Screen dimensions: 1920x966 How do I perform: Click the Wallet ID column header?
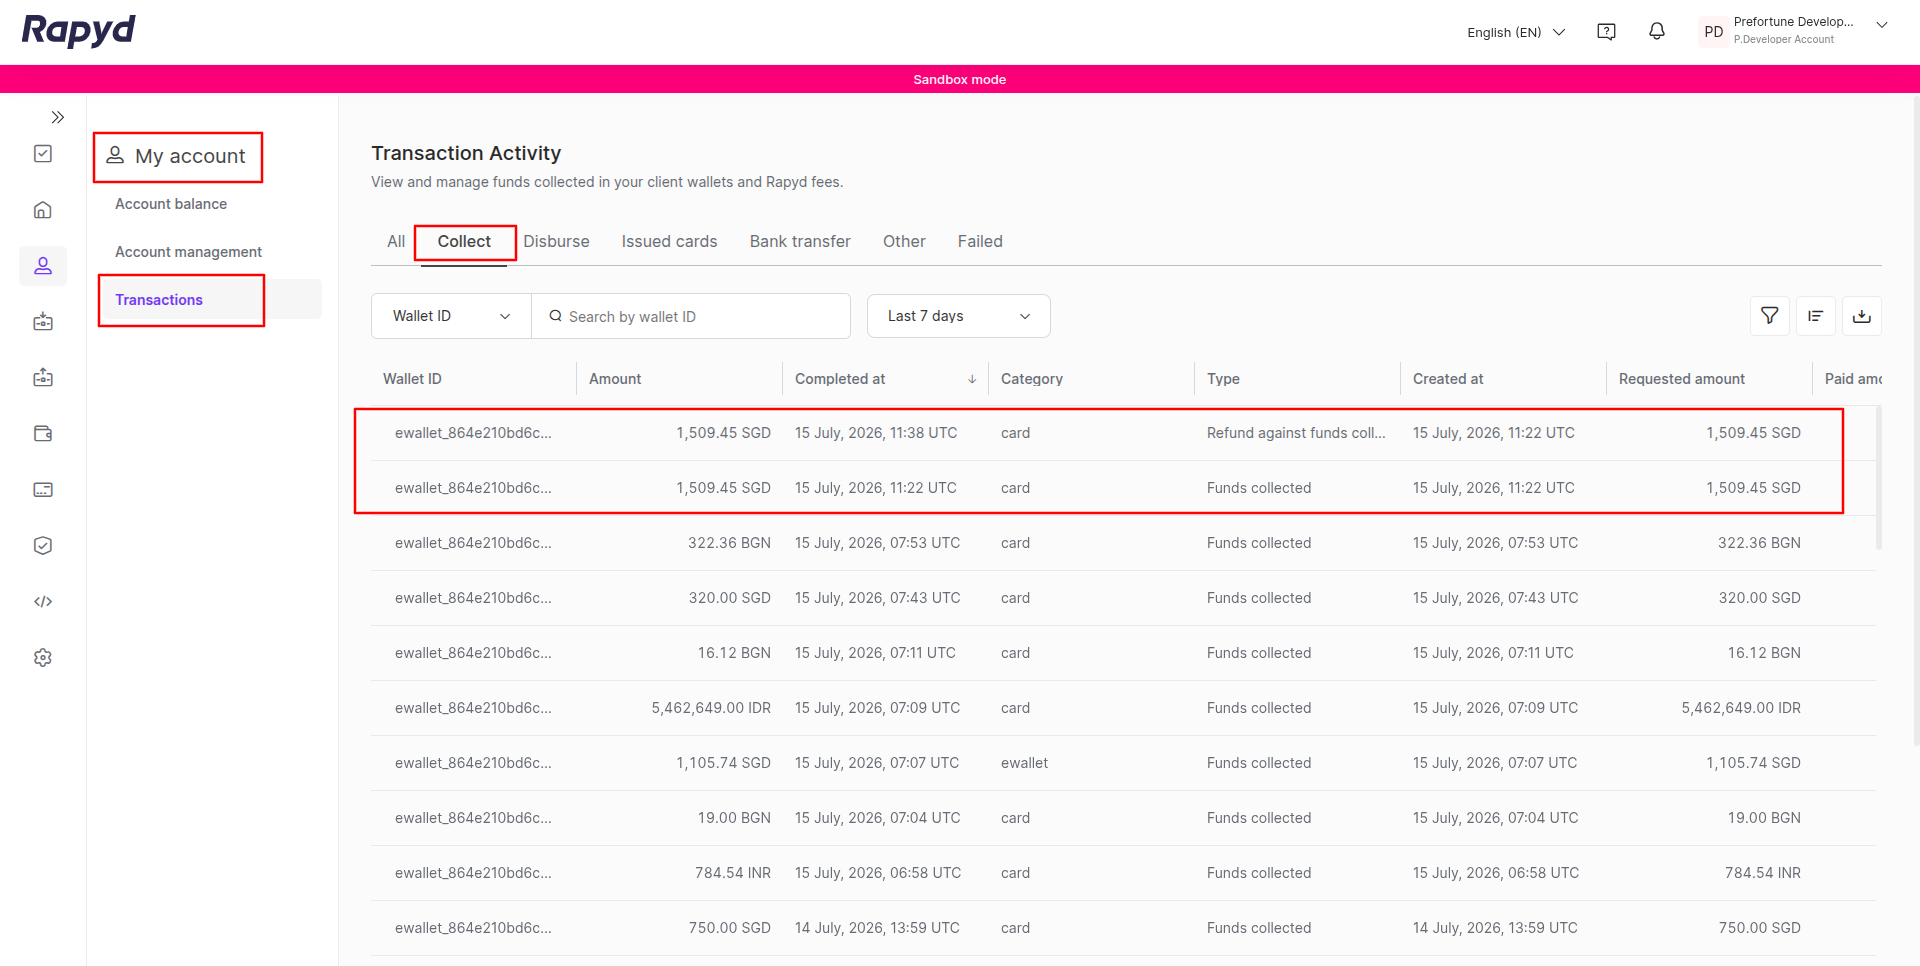[412, 379]
